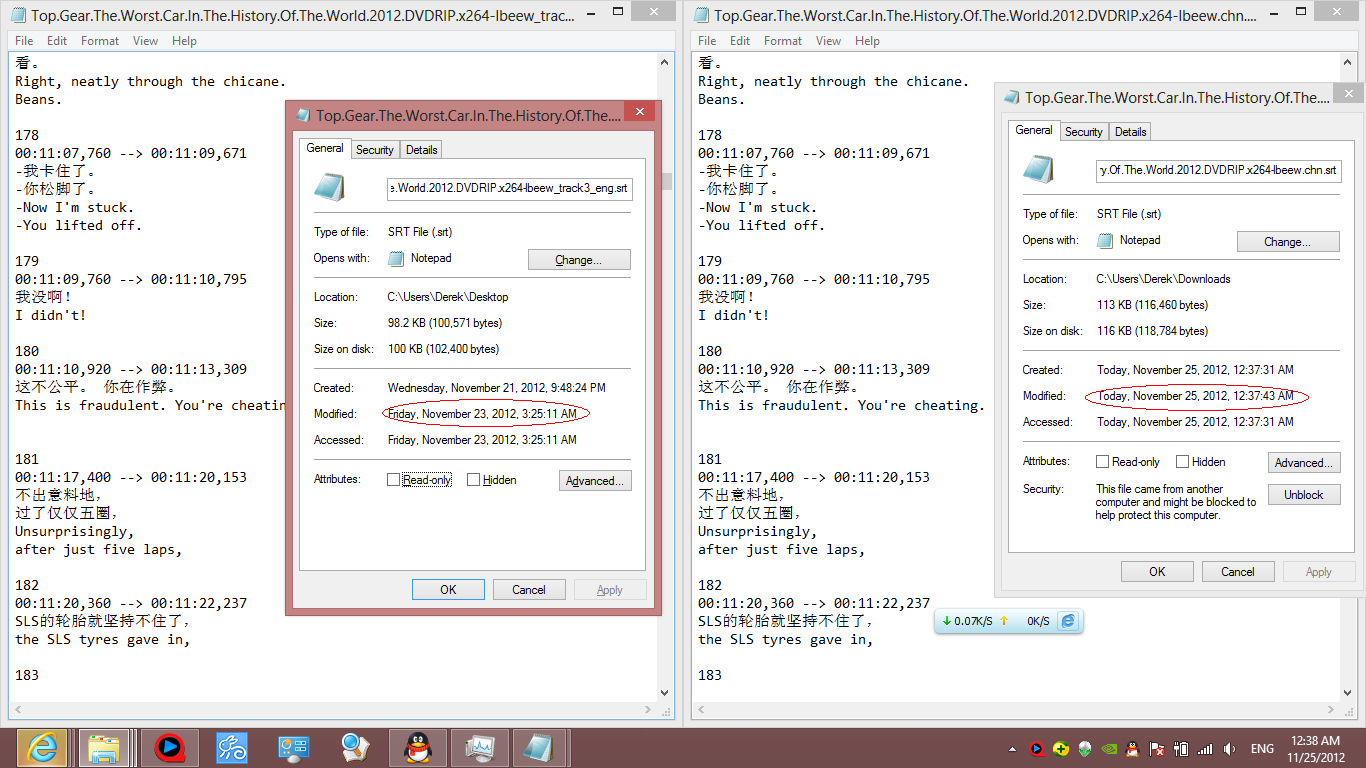Click the ENG language indicator

click(1262, 748)
